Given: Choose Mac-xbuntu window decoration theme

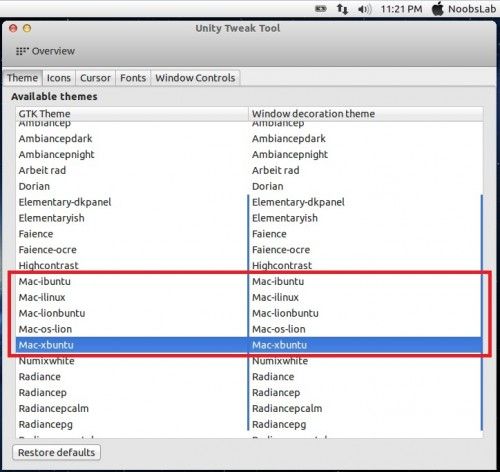Looking at the screenshot, I should (x=366, y=345).
